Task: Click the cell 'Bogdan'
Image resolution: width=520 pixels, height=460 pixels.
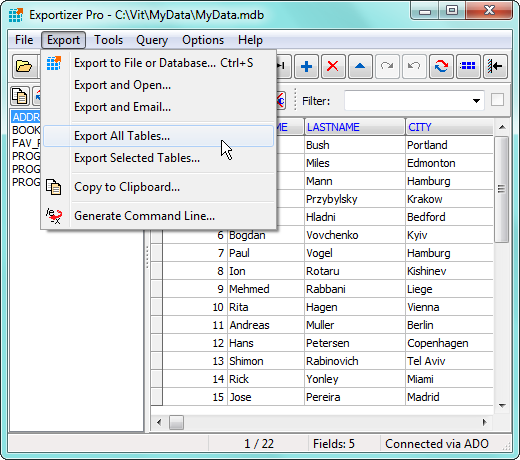Action: pos(266,235)
